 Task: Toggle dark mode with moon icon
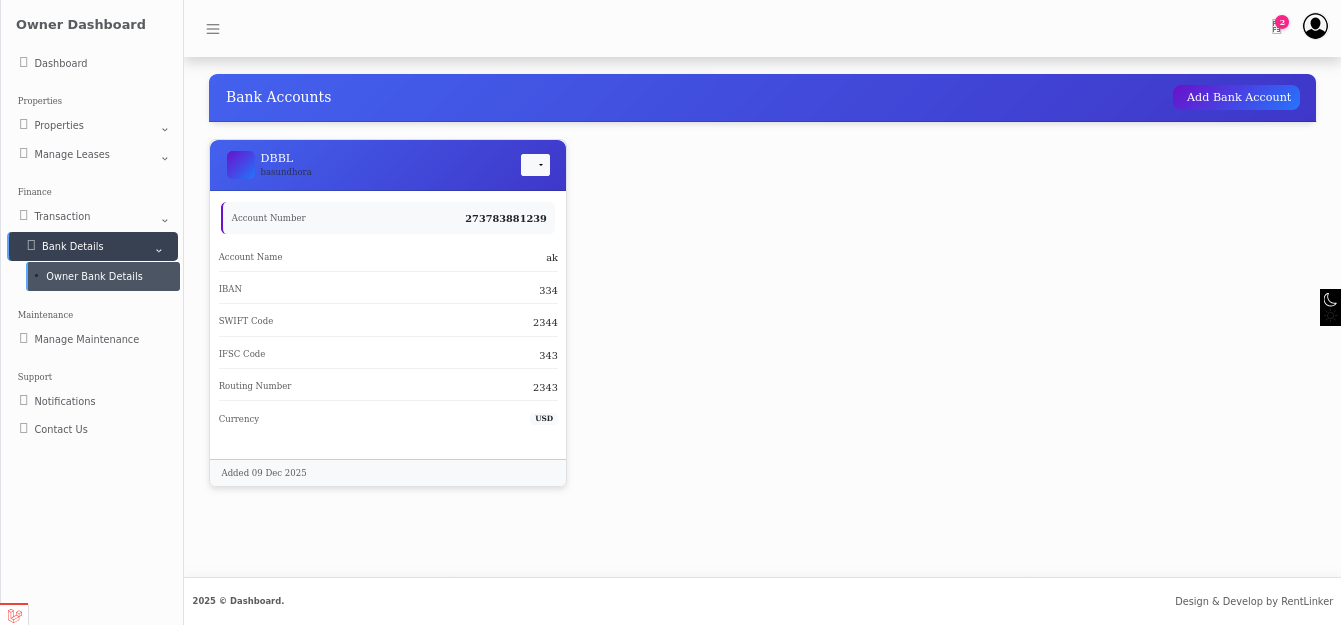pyautogui.click(x=1330, y=300)
